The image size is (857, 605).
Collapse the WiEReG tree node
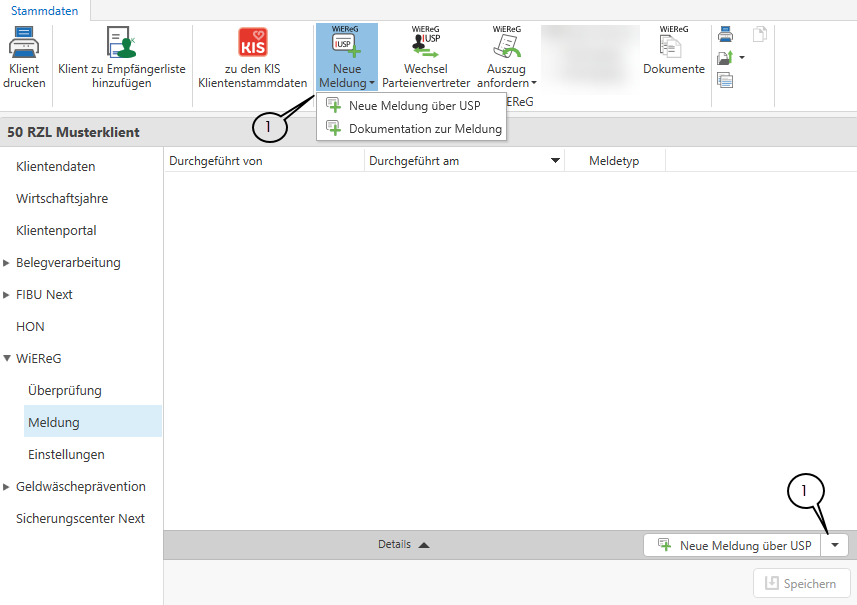click(x=8, y=358)
